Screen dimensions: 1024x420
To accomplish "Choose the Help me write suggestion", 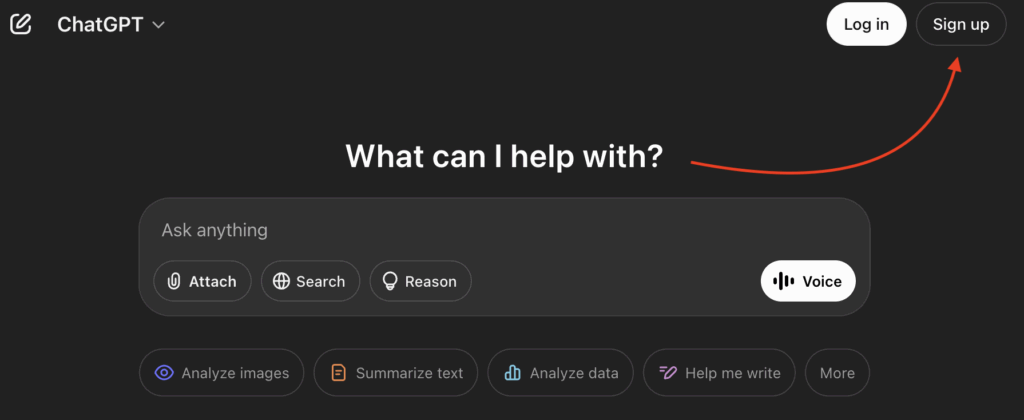I will (x=719, y=373).
